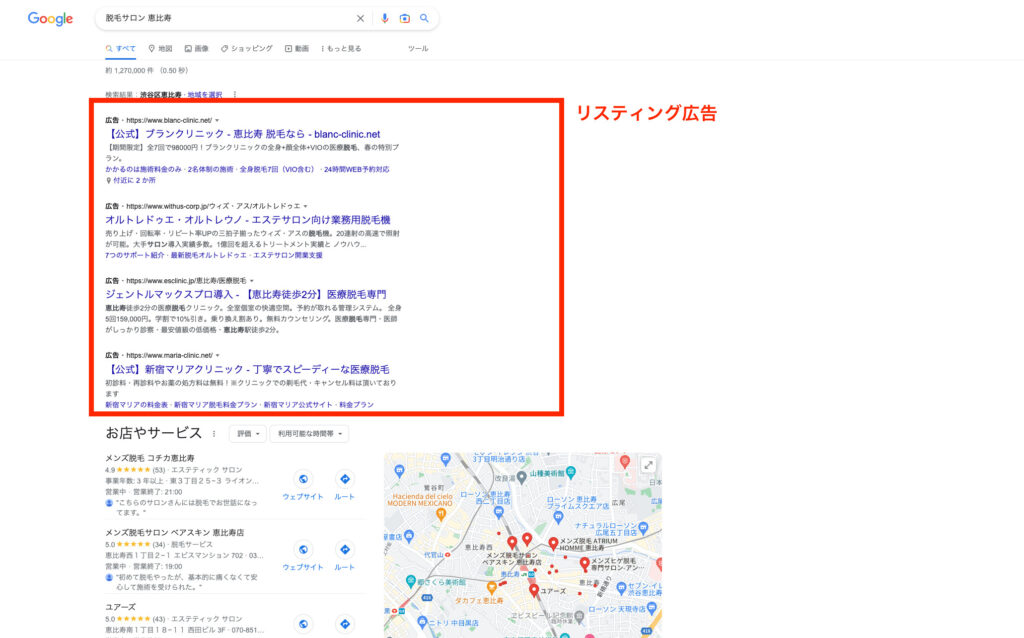
Task: Expand the map to full view
Action: pos(648,465)
